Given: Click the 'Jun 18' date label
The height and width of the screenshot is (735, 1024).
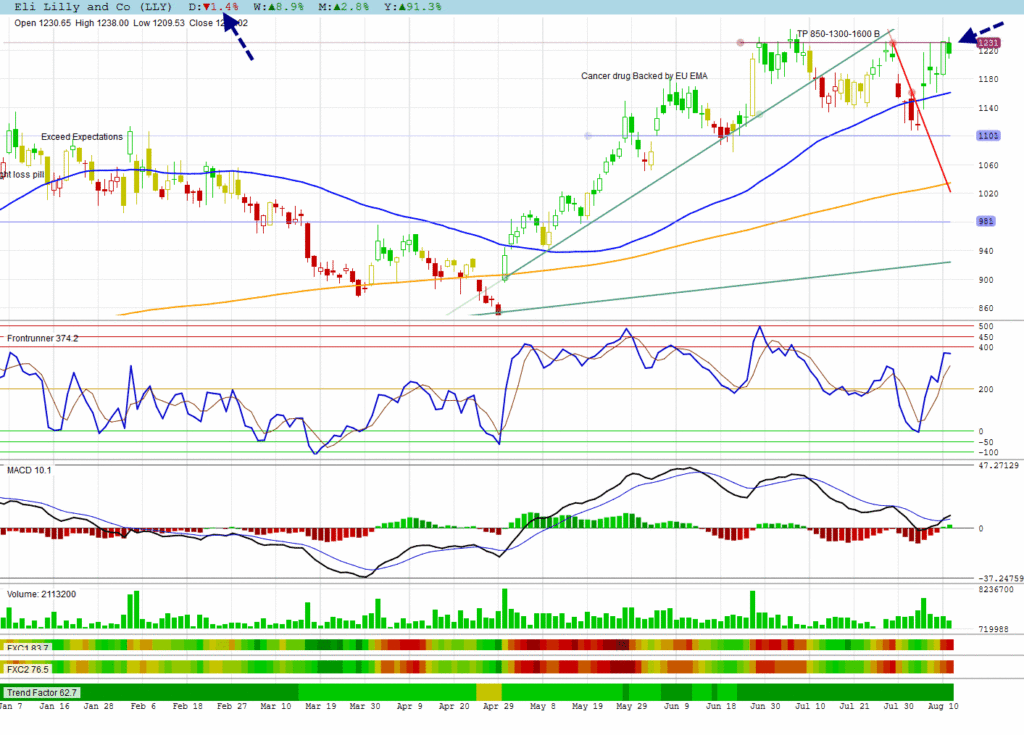Looking at the screenshot, I should click(721, 706).
